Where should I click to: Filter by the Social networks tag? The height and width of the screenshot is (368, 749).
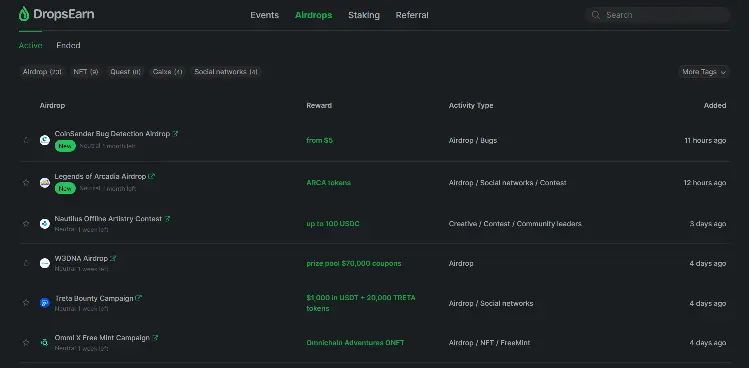[225, 72]
